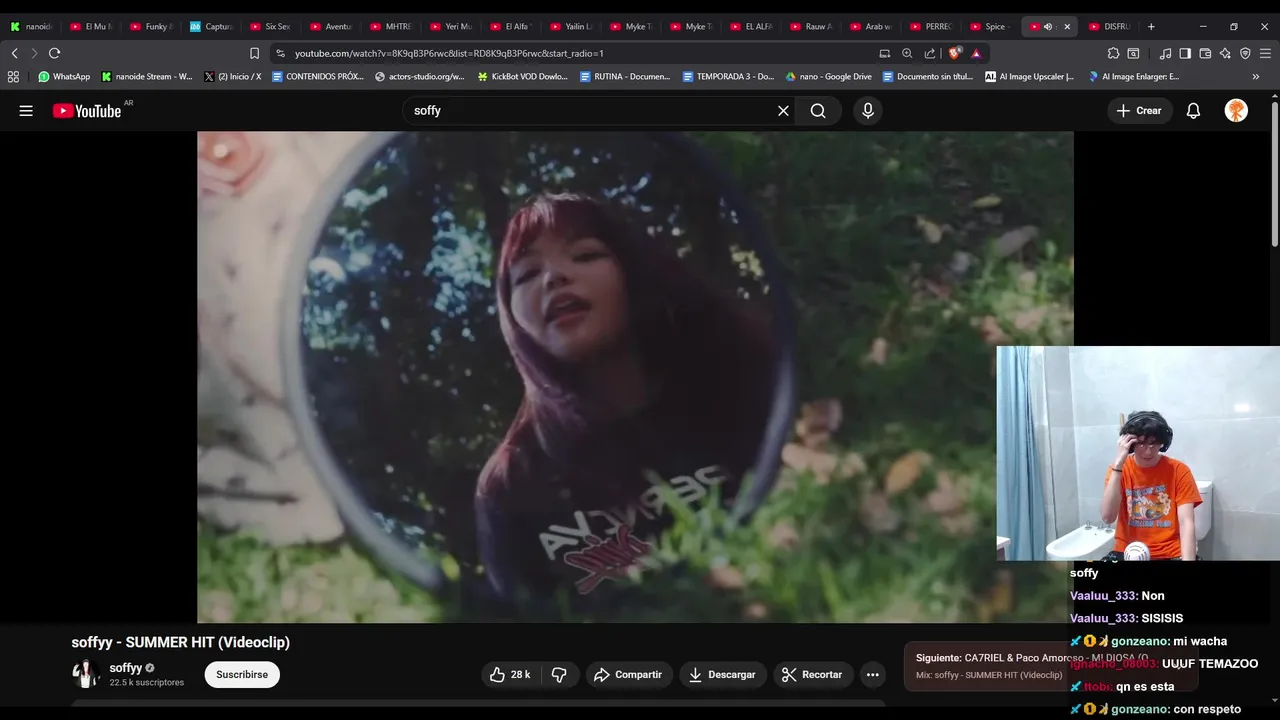Switch to the Rauw A tab

click(x=810, y=27)
